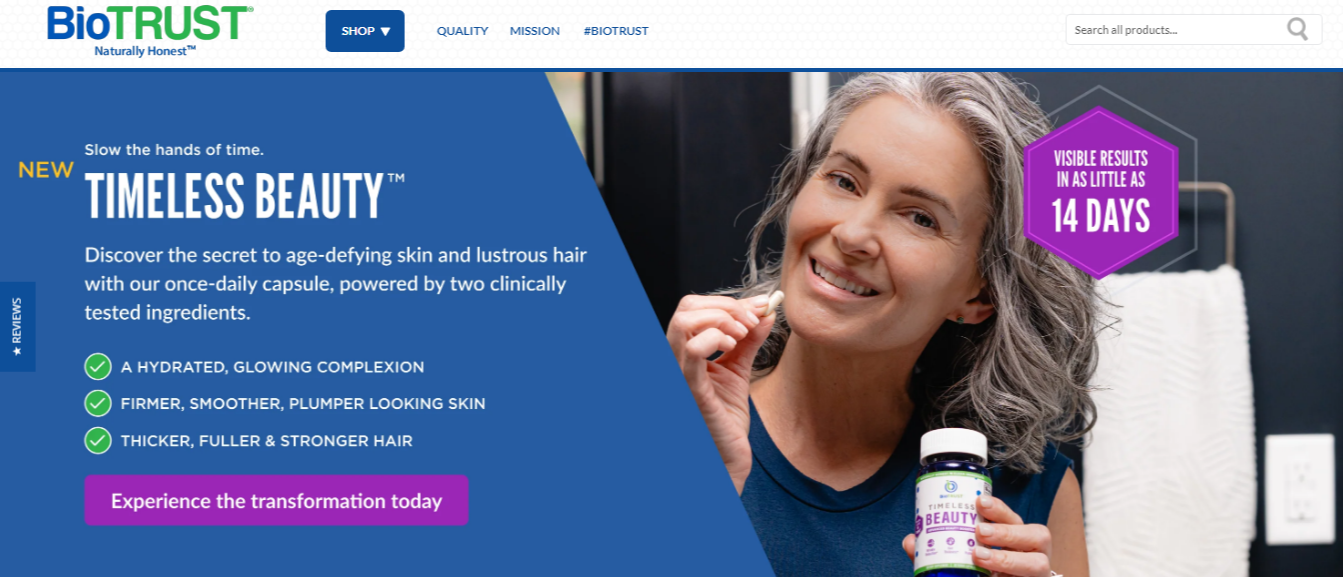Click the yellow NEW label

46,170
